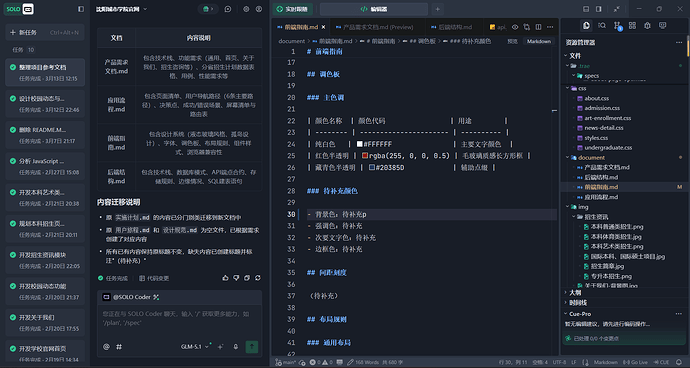Toggle the bottom panel layout icon
Screen dimensions: 690x368
(x=586, y=9)
